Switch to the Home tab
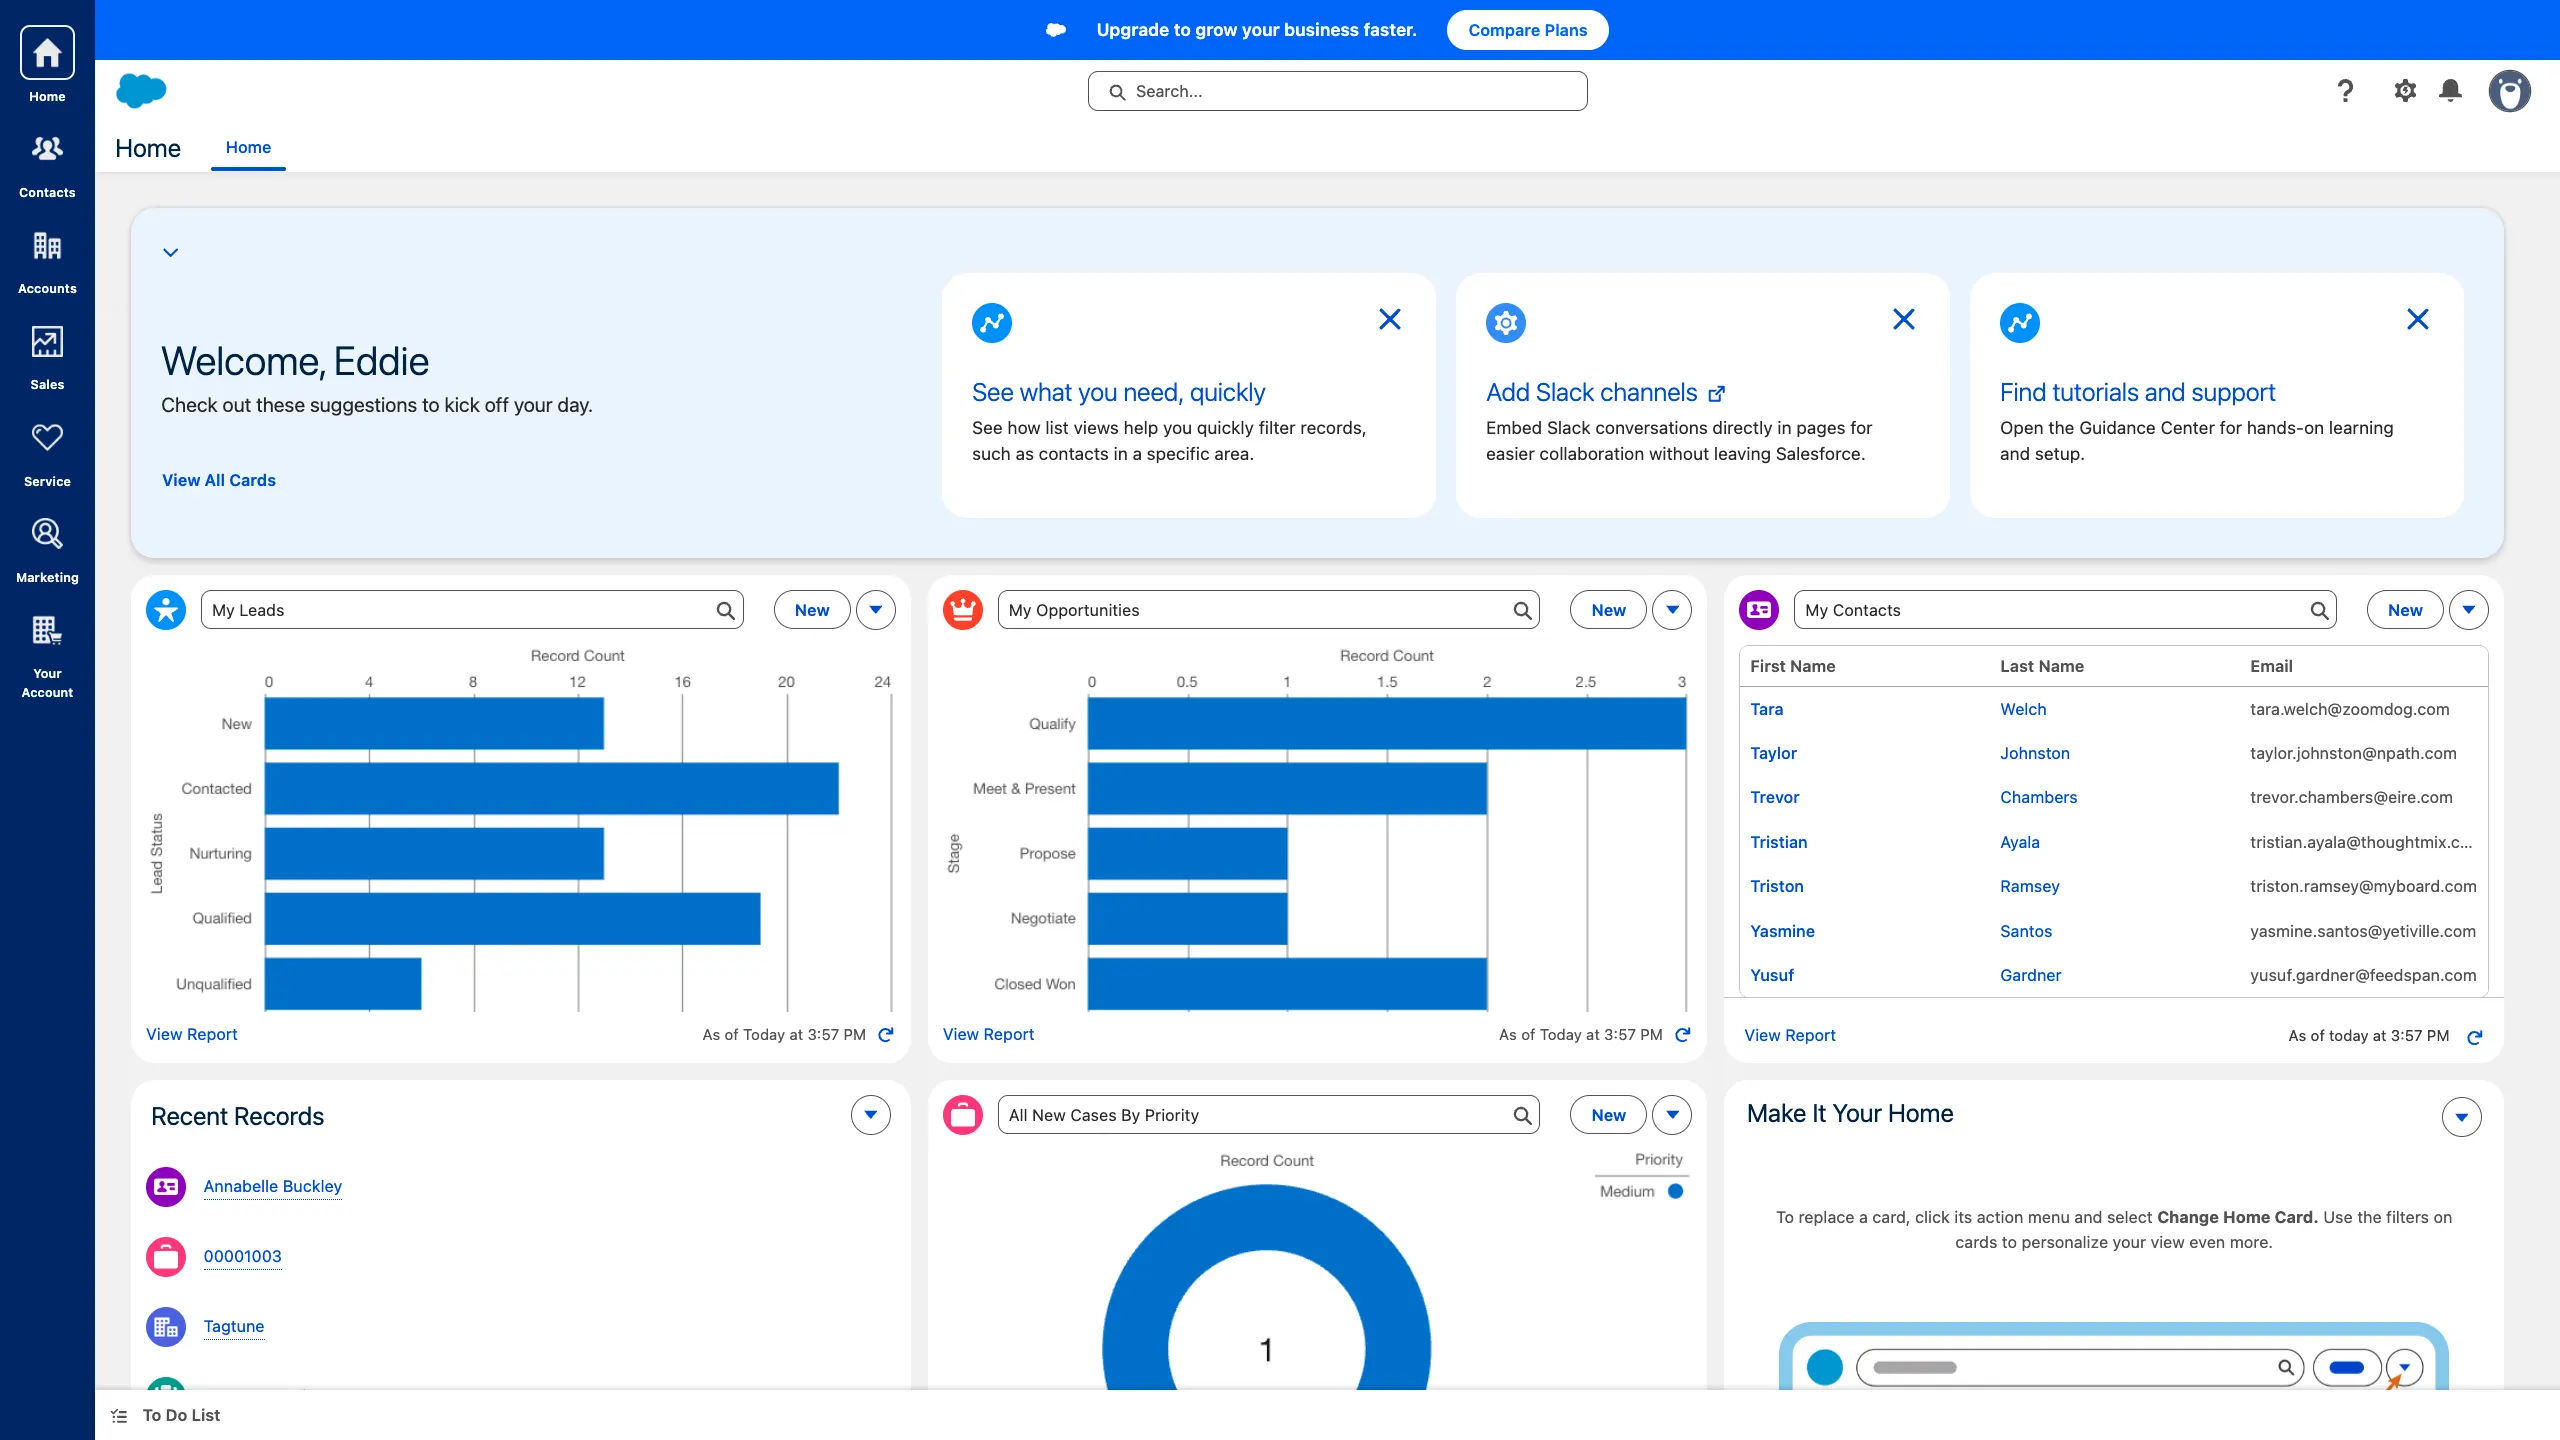The image size is (2560, 1440). [x=248, y=147]
